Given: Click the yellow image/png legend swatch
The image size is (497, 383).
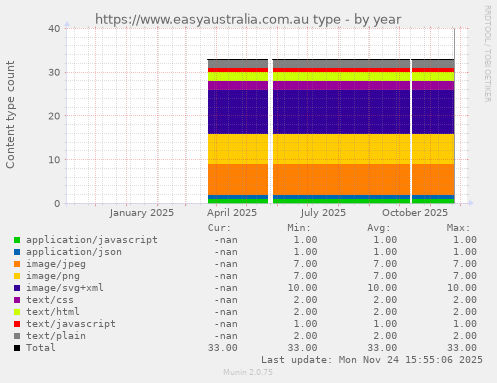Looking at the screenshot, I should coord(17,276).
